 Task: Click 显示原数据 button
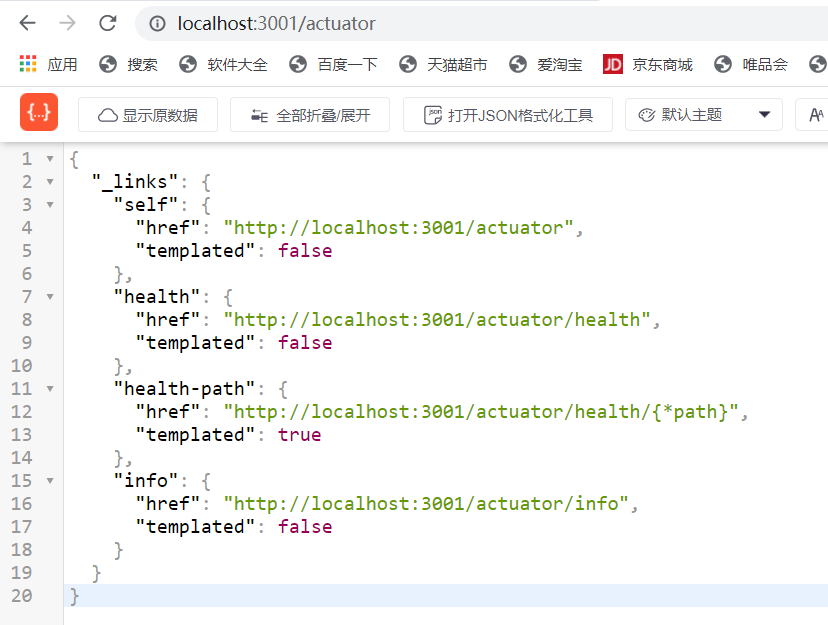pos(148,115)
